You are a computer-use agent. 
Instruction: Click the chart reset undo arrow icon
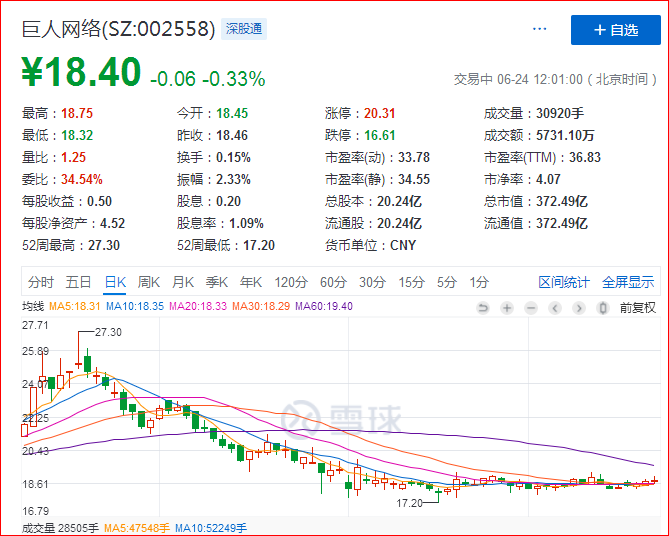tap(483, 308)
